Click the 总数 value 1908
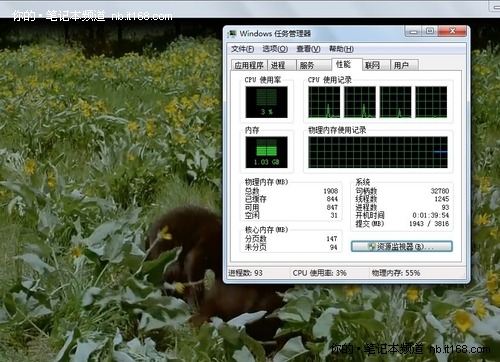This screenshot has width=500, height=362. pyautogui.click(x=331, y=191)
